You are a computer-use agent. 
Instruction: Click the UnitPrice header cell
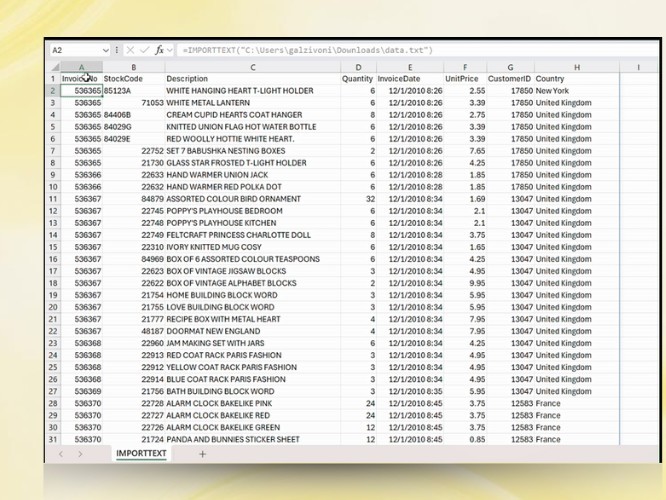point(462,79)
